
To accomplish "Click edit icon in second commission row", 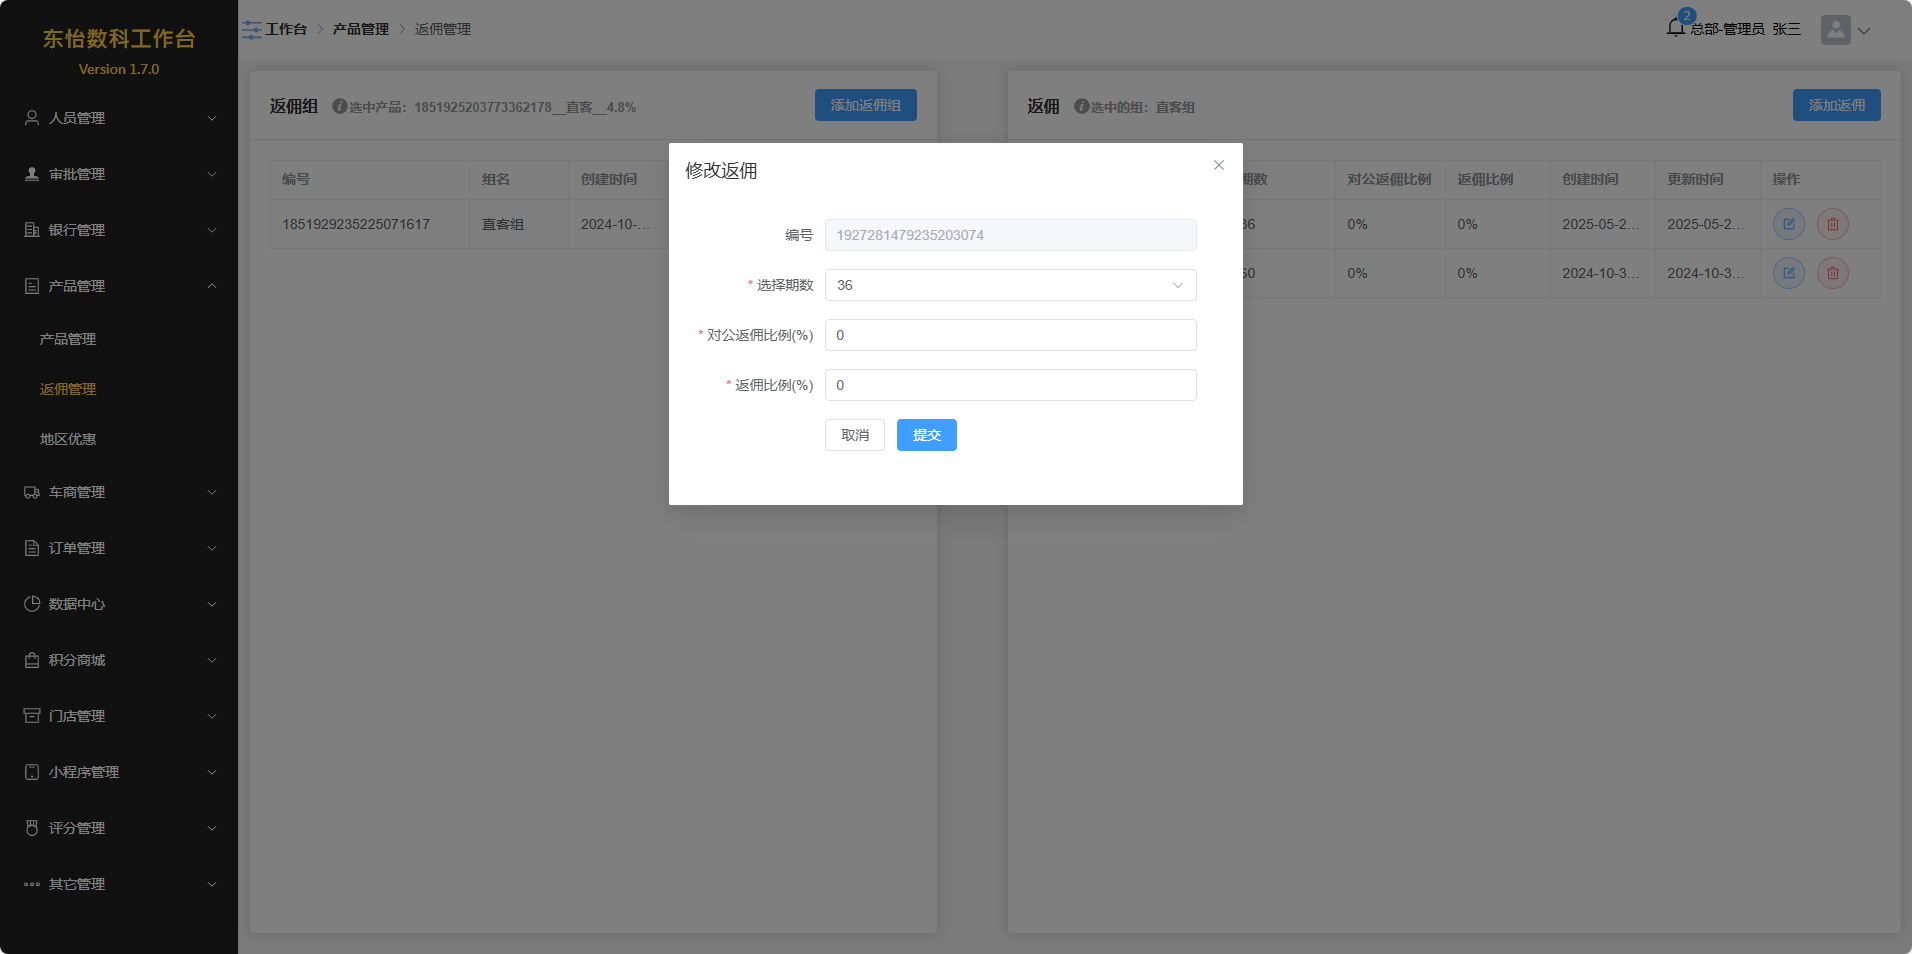I will (x=1788, y=273).
